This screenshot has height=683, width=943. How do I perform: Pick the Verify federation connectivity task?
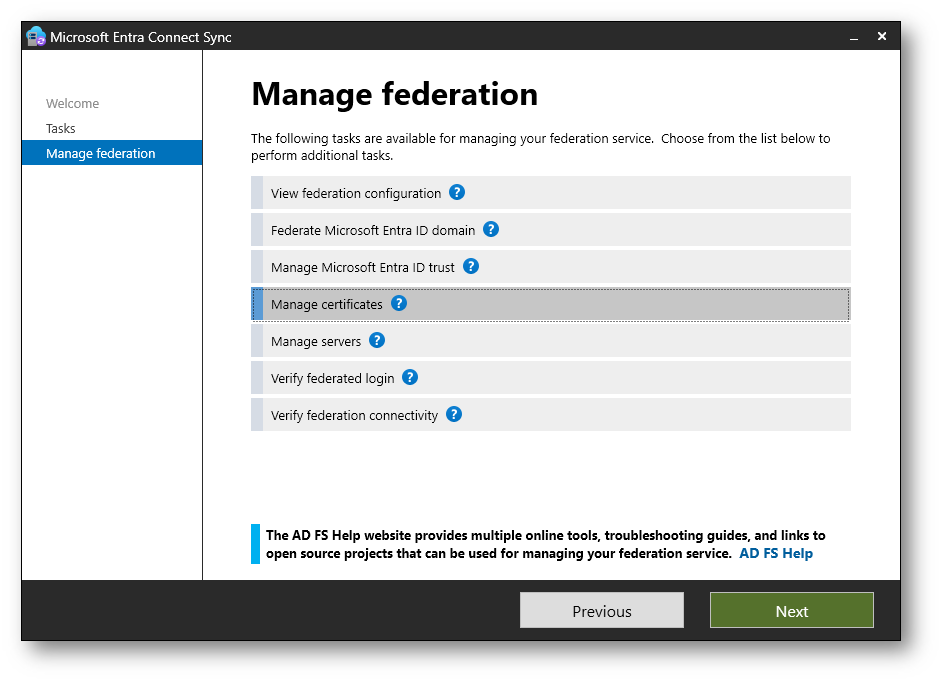pyautogui.click(x=354, y=416)
